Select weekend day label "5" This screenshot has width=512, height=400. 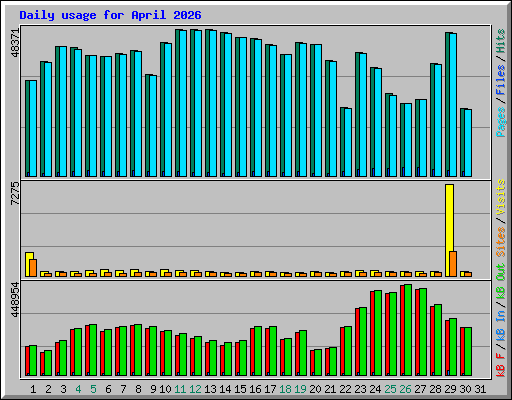[x=93, y=389]
